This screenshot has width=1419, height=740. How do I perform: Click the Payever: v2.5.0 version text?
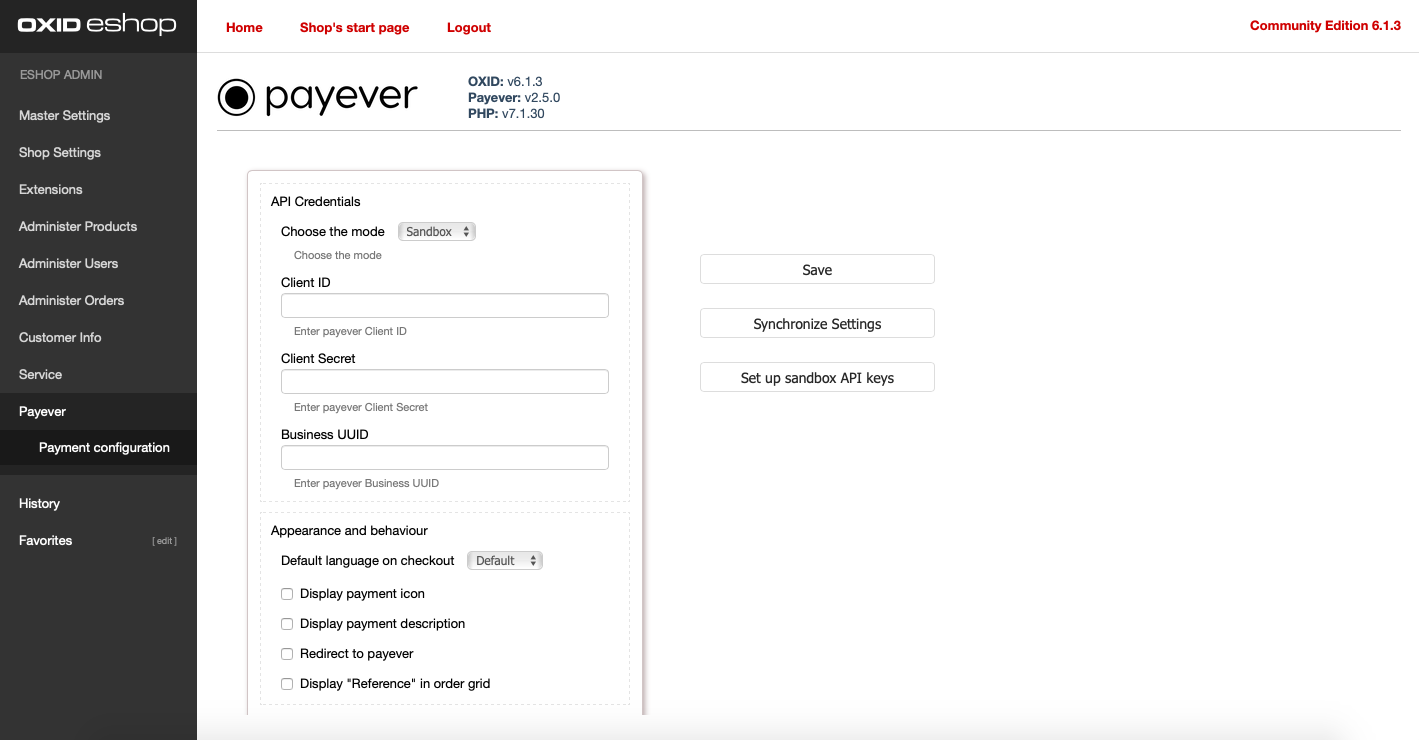coord(514,98)
